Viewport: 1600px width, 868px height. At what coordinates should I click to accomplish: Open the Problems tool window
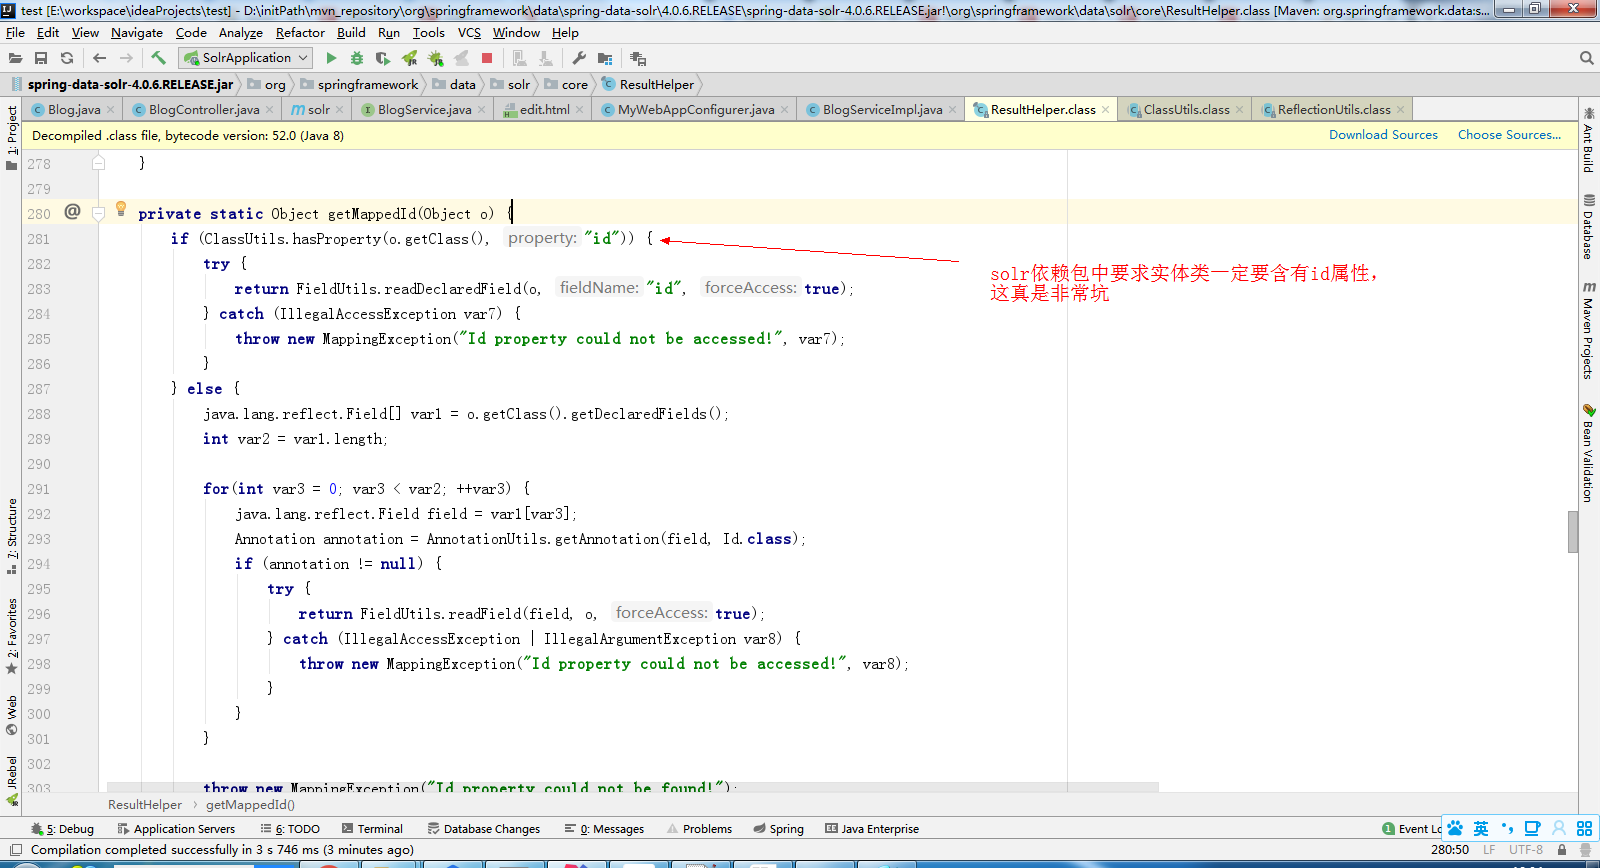[699, 829]
